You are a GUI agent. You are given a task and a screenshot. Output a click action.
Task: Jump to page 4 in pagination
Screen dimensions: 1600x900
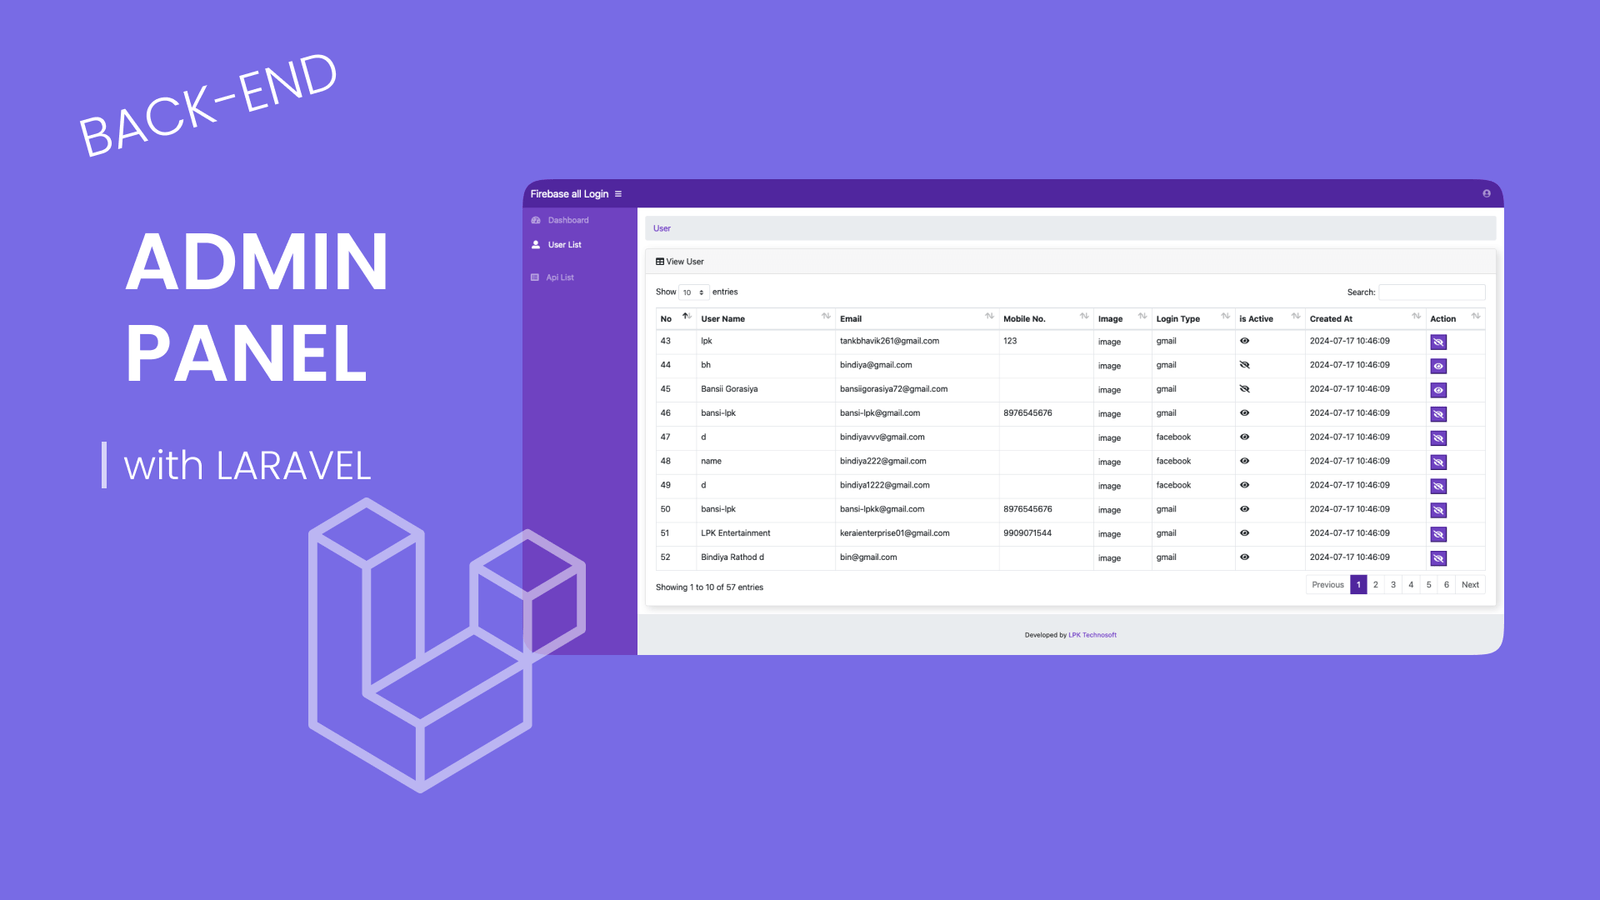1411,585
